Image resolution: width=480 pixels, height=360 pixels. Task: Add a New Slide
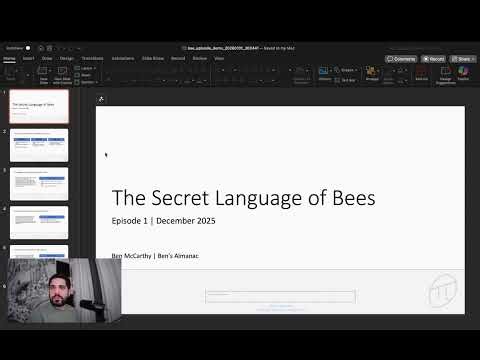click(44, 75)
